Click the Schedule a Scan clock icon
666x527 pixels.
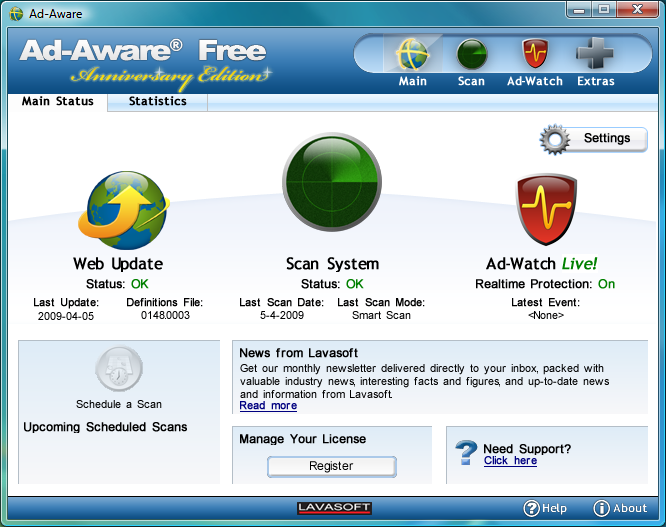tap(119, 369)
